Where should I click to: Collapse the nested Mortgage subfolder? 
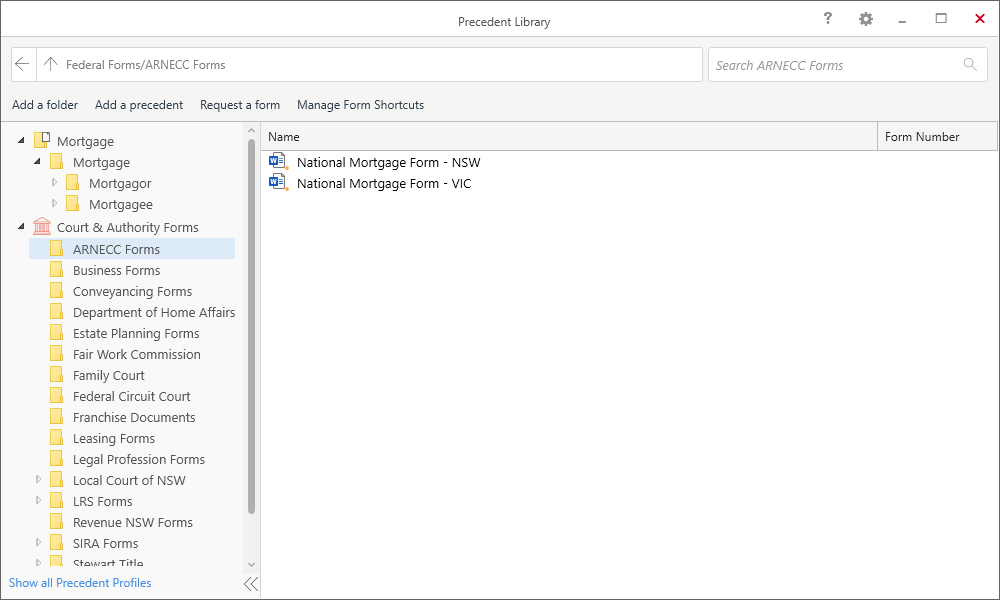click(x=37, y=161)
